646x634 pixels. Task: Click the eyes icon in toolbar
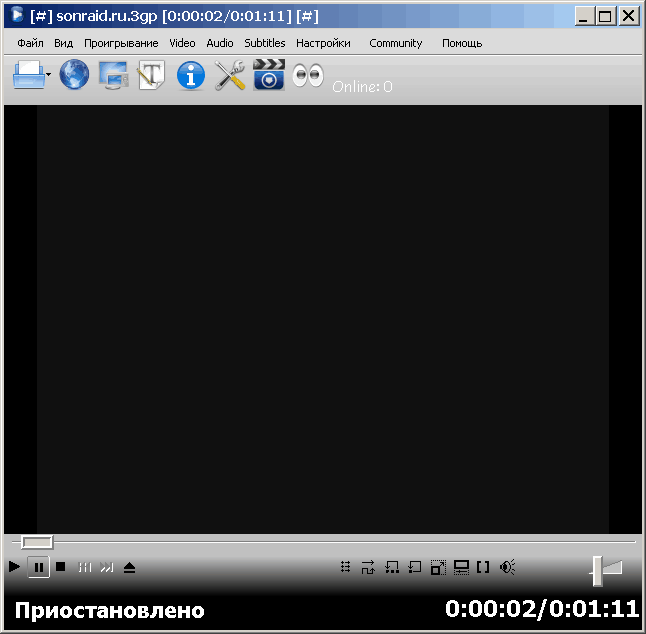click(308, 75)
